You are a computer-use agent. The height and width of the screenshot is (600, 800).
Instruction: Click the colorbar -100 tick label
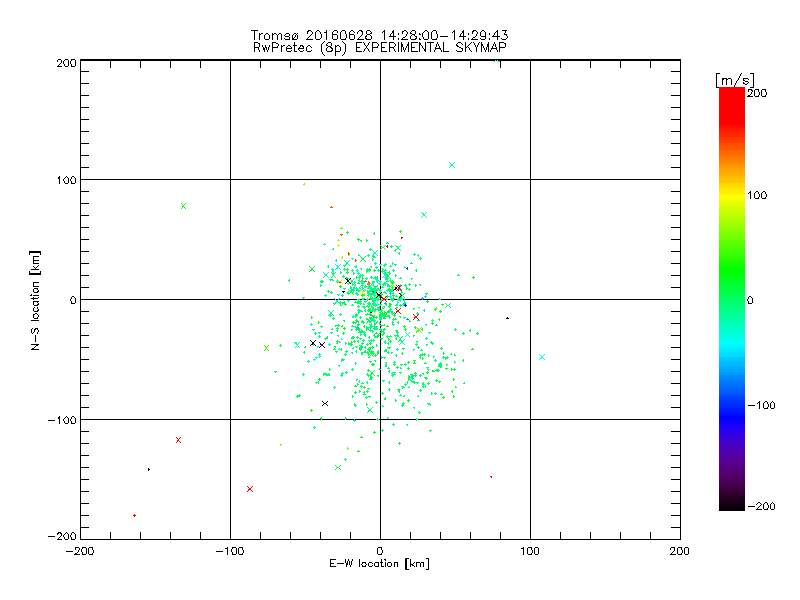pyautogui.click(x=761, y=406)
